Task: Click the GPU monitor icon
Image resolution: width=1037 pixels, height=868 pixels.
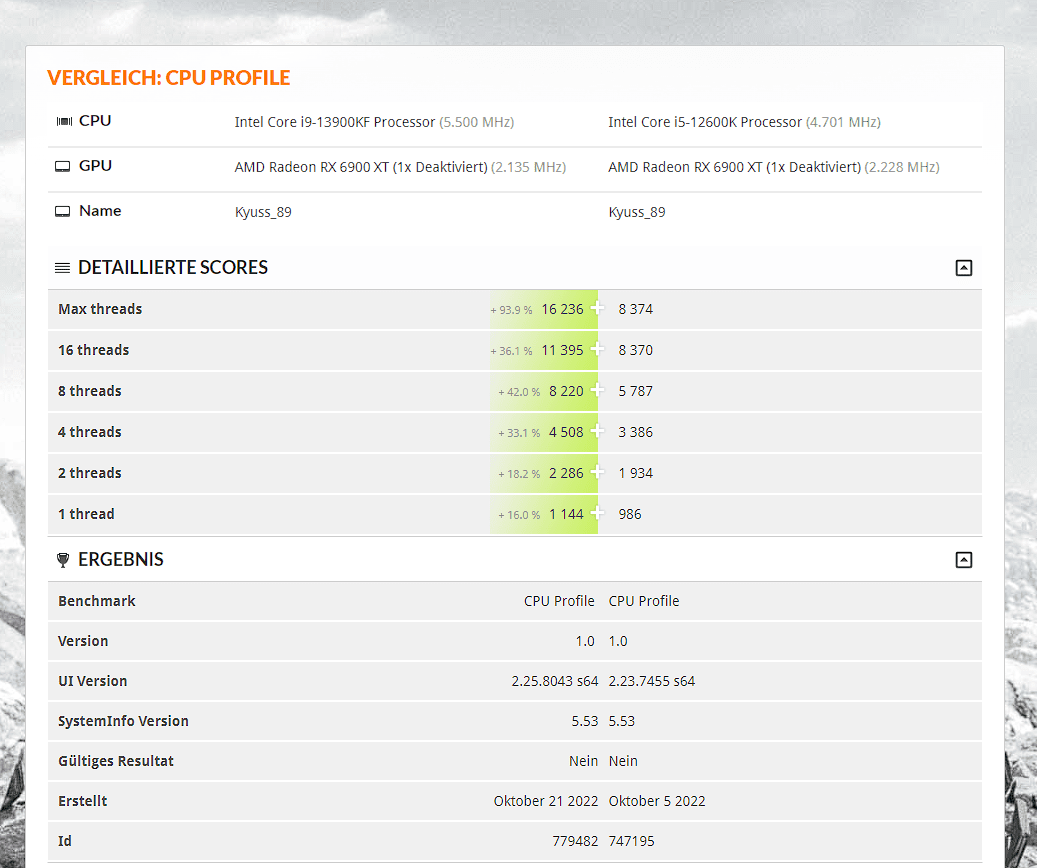Action: point(62,166)
